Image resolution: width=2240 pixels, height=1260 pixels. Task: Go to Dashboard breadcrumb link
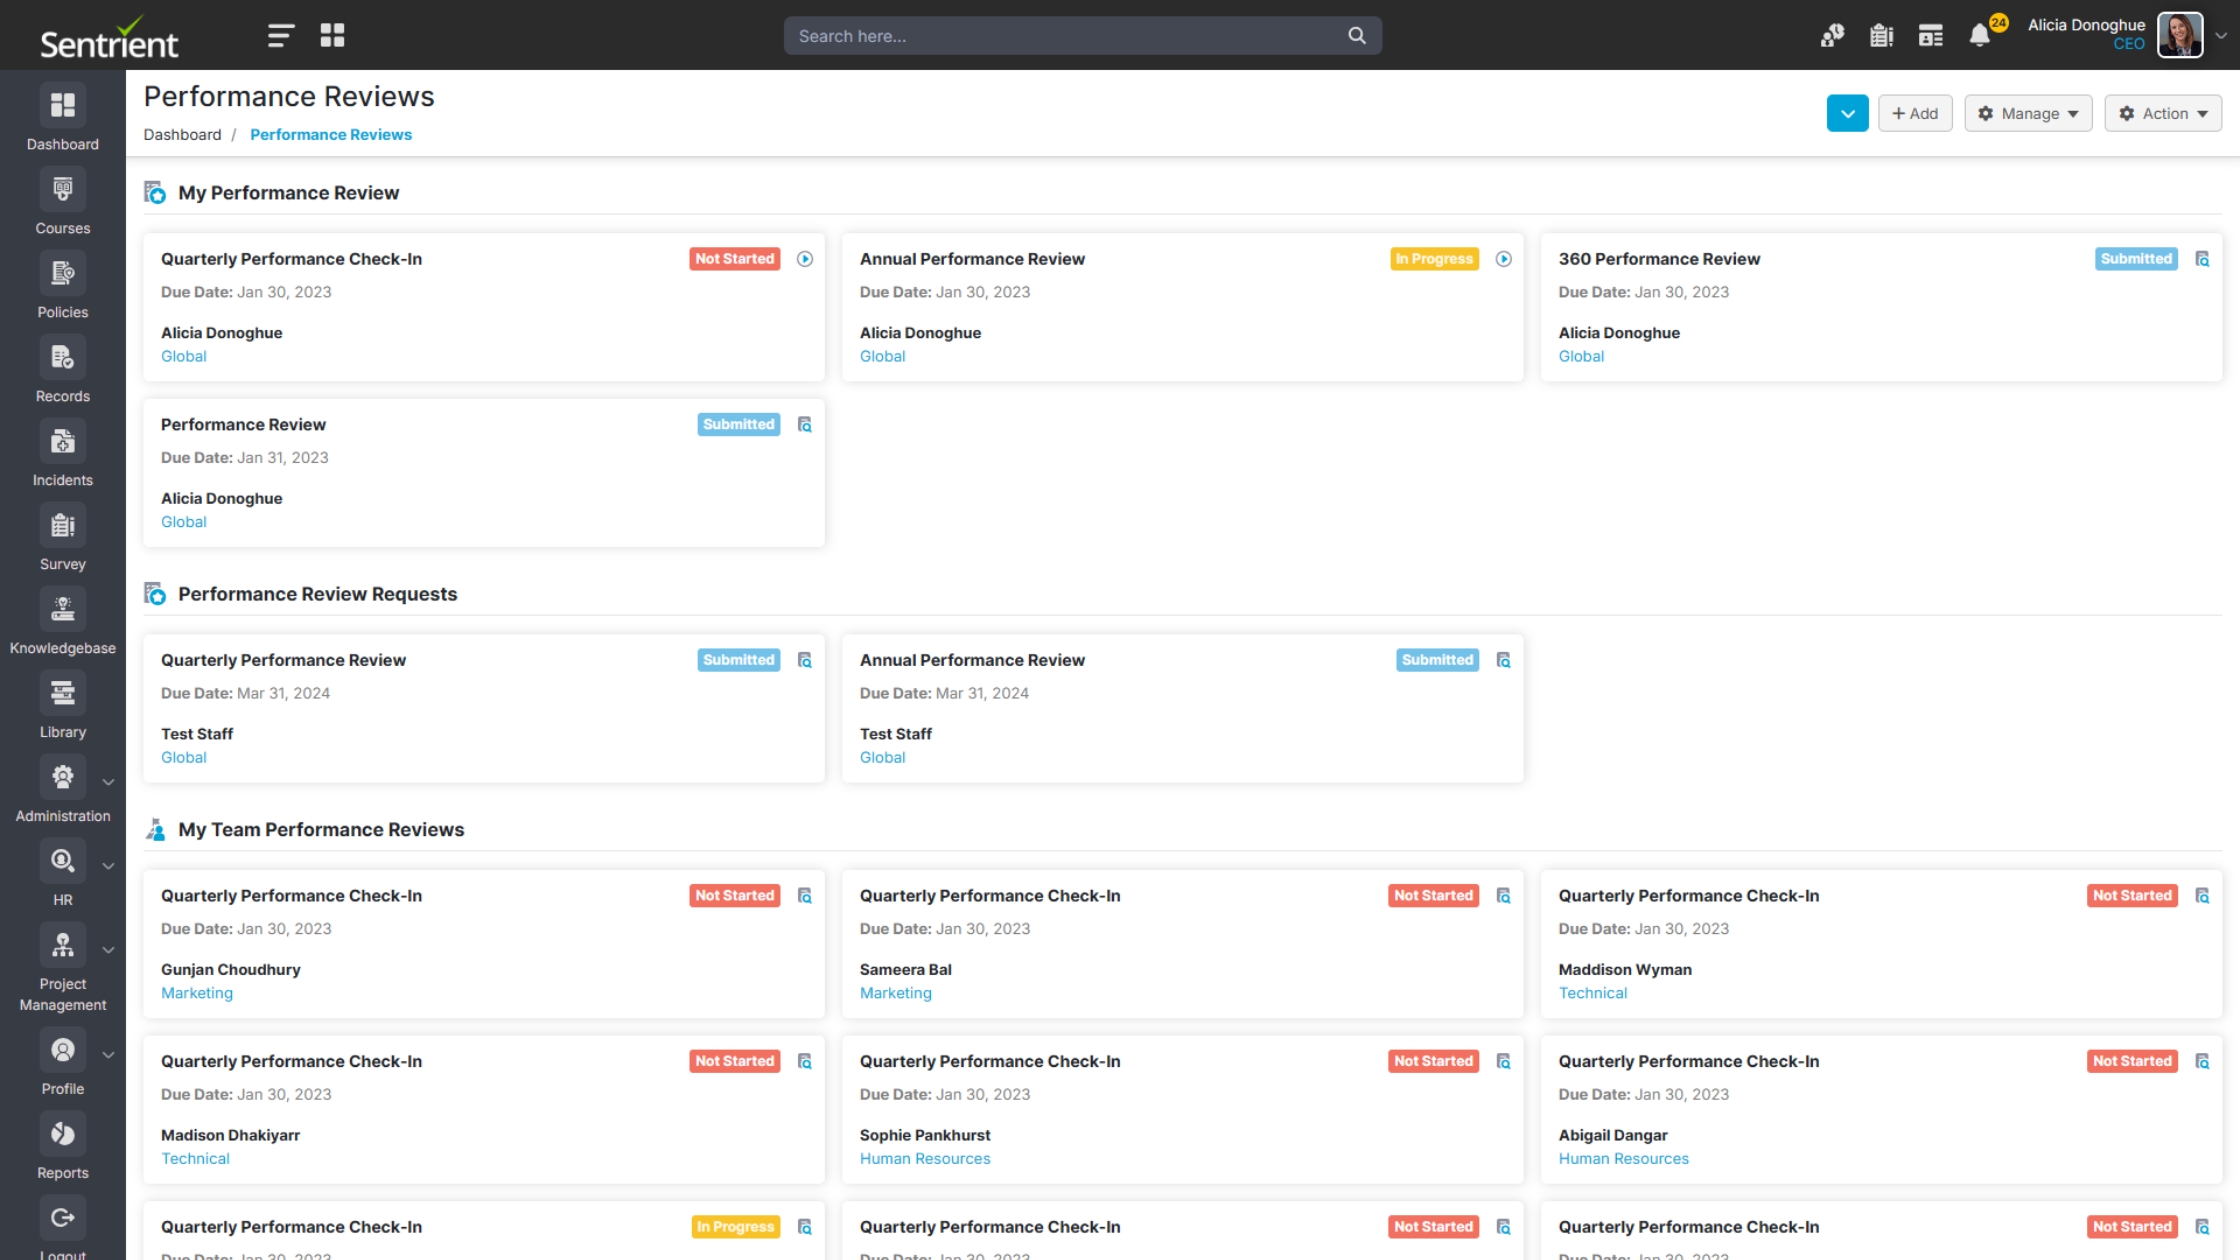coord(182,135)
